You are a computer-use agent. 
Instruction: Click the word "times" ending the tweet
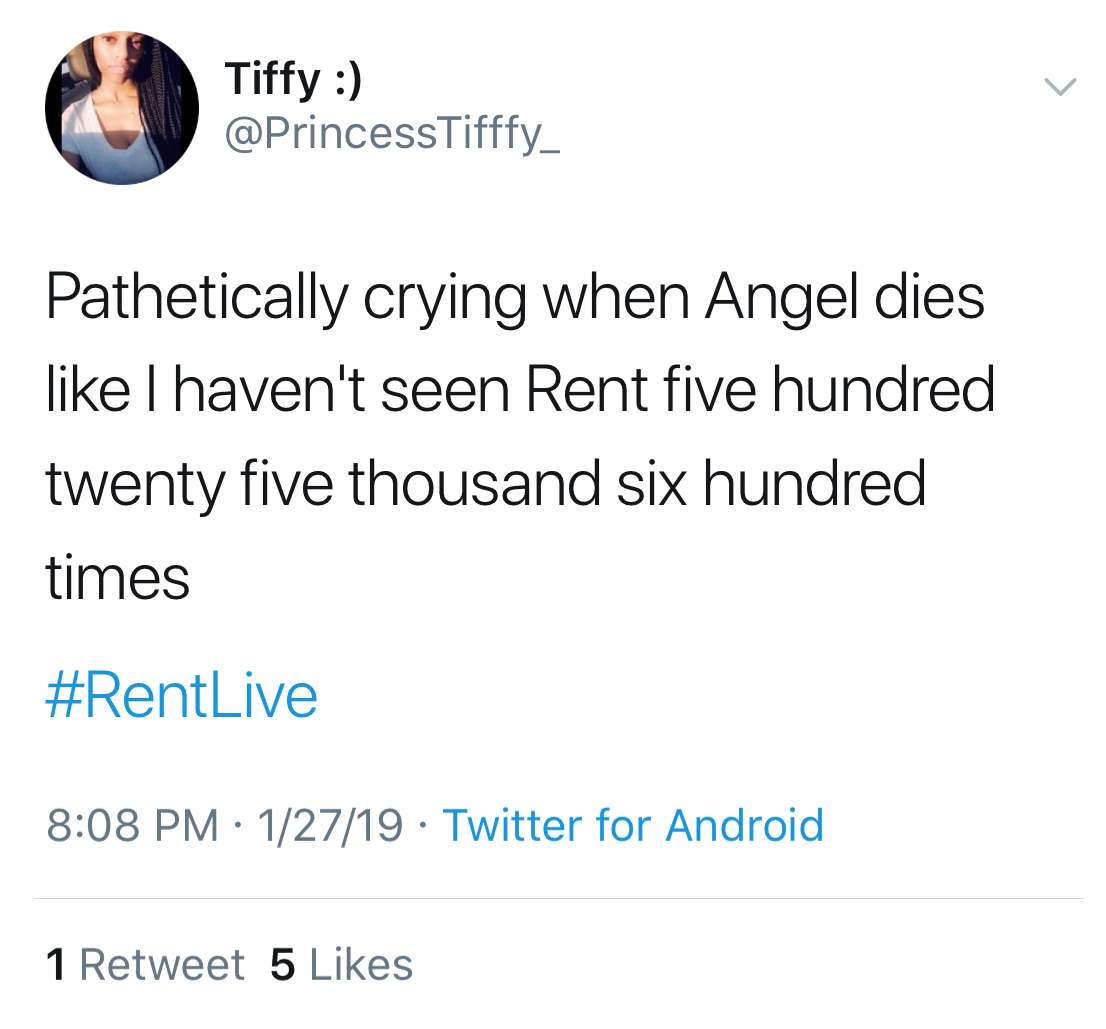click(x=118, y=577)
